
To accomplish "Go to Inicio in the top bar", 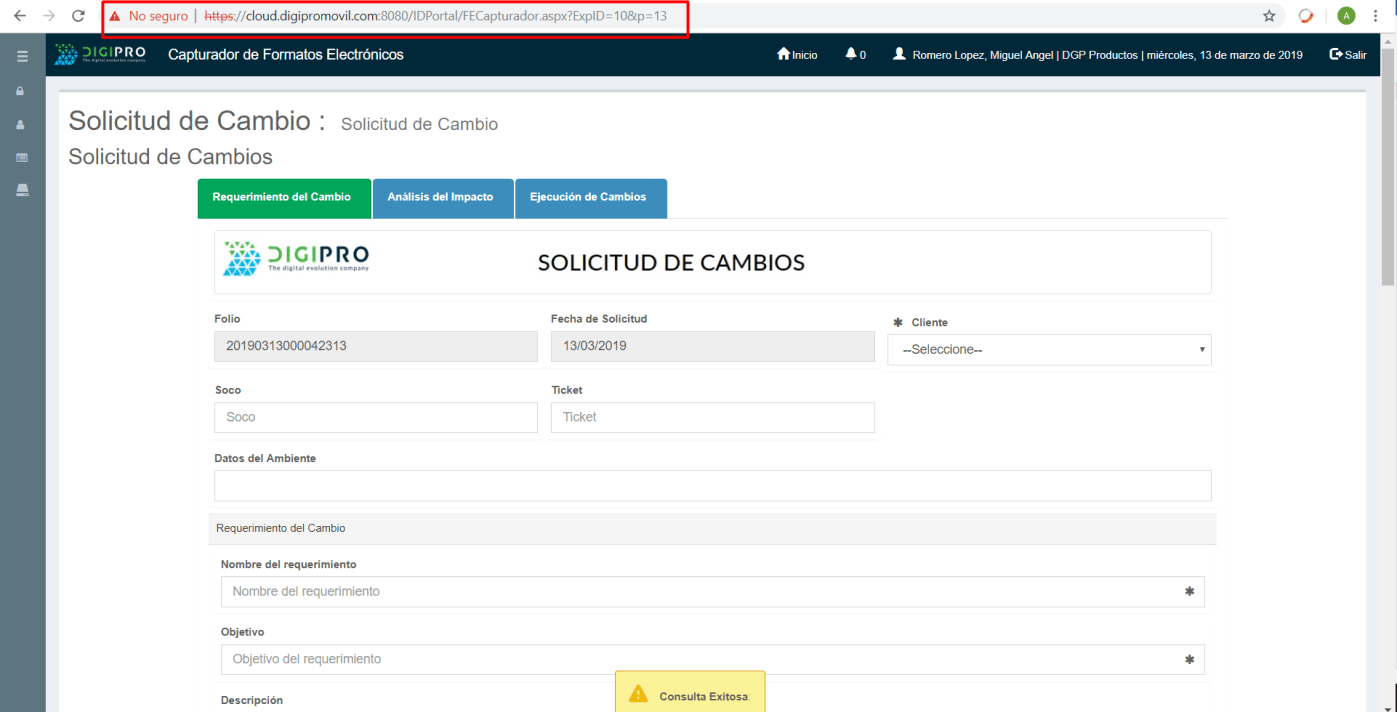I will [x=797, y=55].
